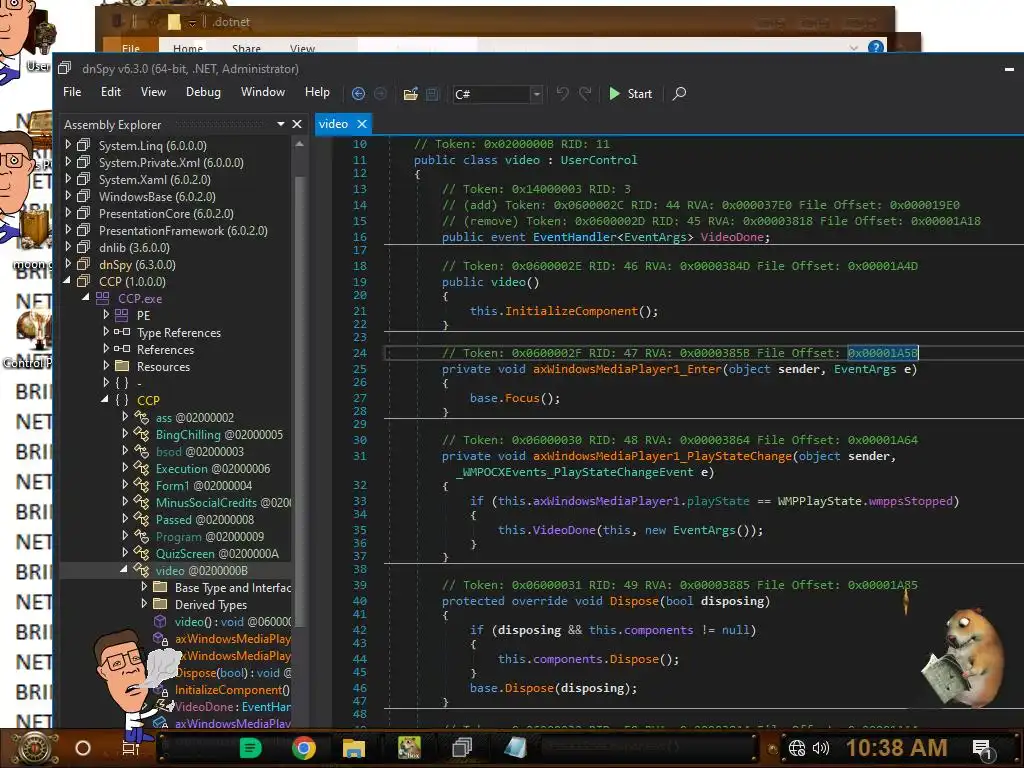Close the Assembly Explorer panel
Viewport: 1024px width, 768px height.
click(297, 124)
